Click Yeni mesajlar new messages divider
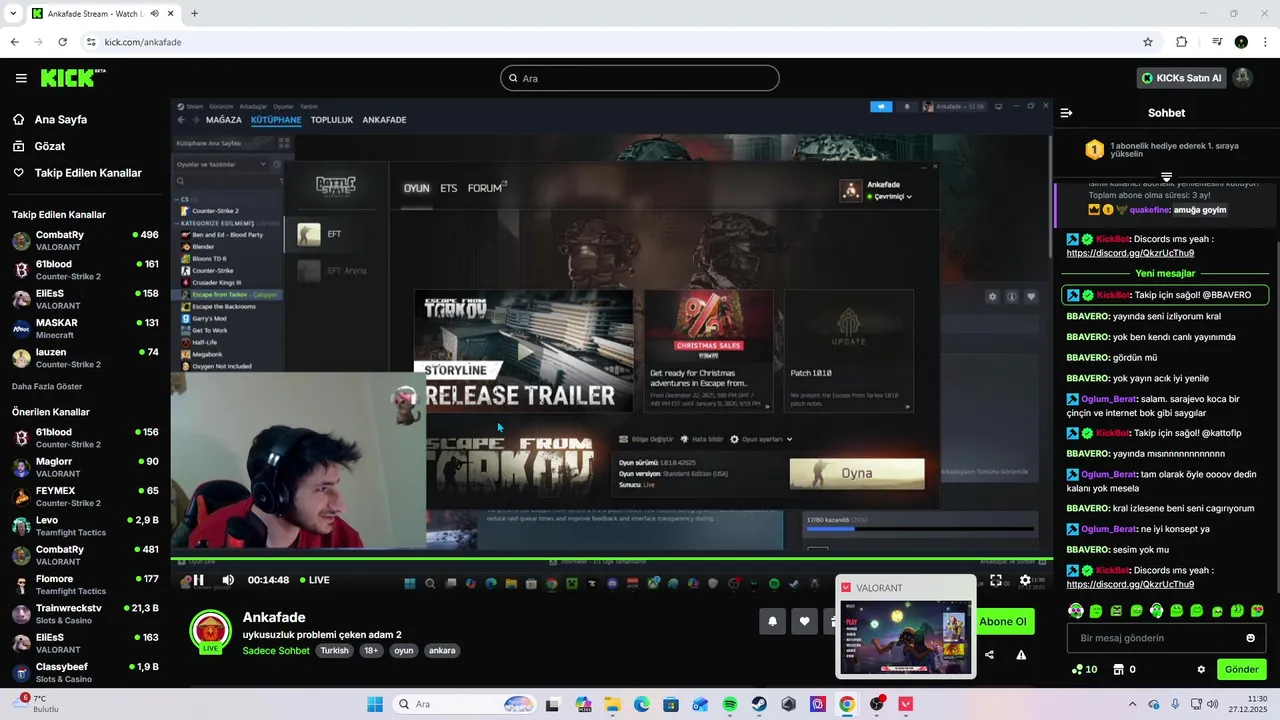This screenshot has height=720, width=1280. [1166, 273]
